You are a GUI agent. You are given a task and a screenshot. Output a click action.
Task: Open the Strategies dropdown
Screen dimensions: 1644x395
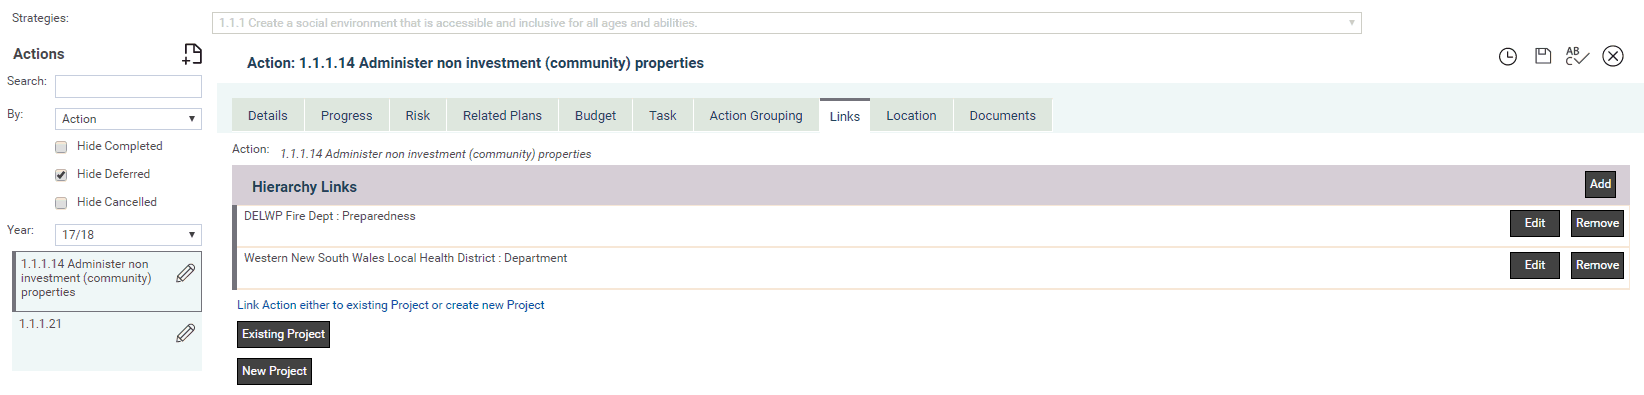787,23
